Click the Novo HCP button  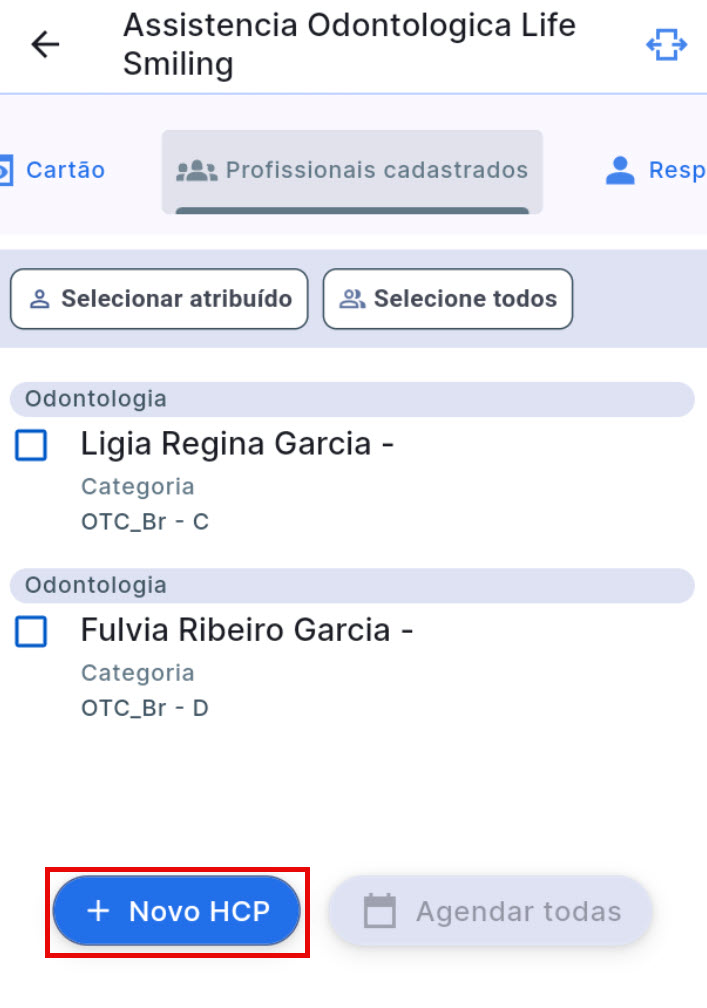(x=177, y=911)
